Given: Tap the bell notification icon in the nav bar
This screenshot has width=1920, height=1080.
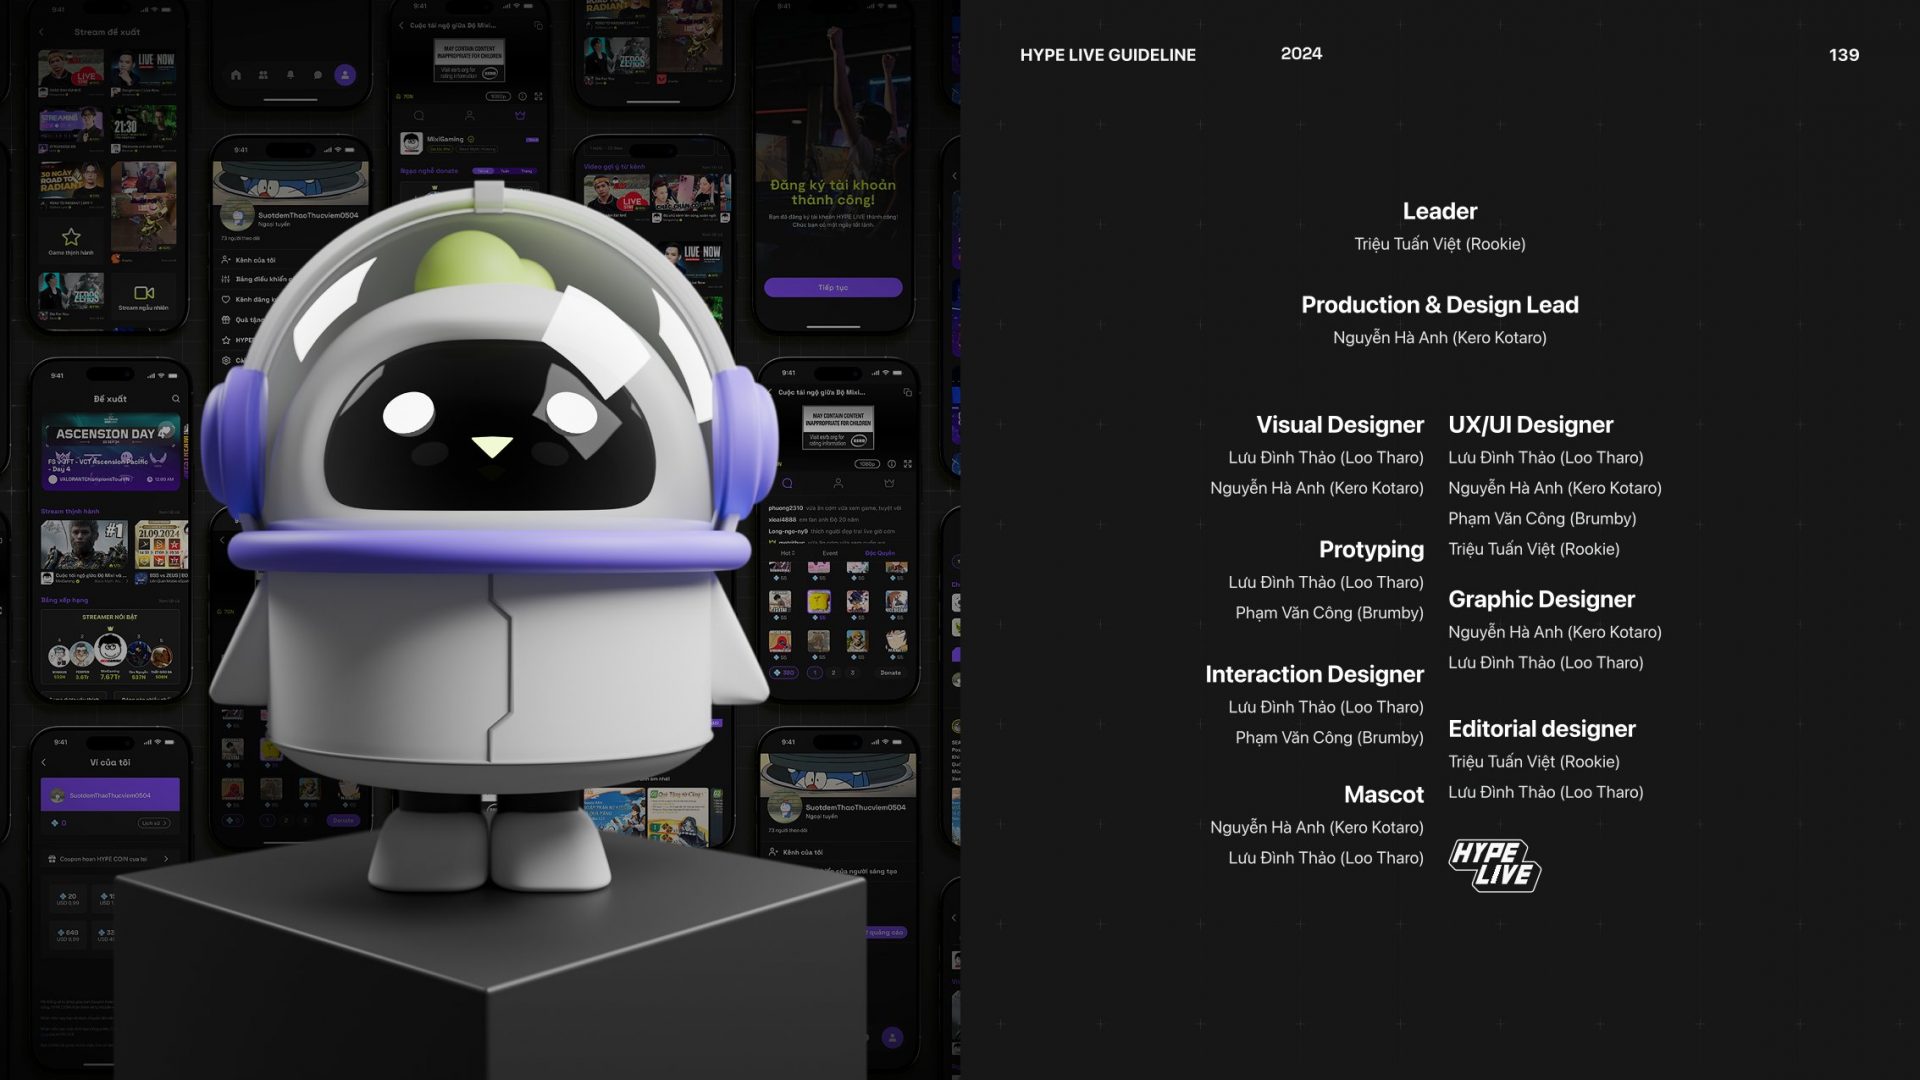Looking at the screenshot, I should (x=290, y=75).
